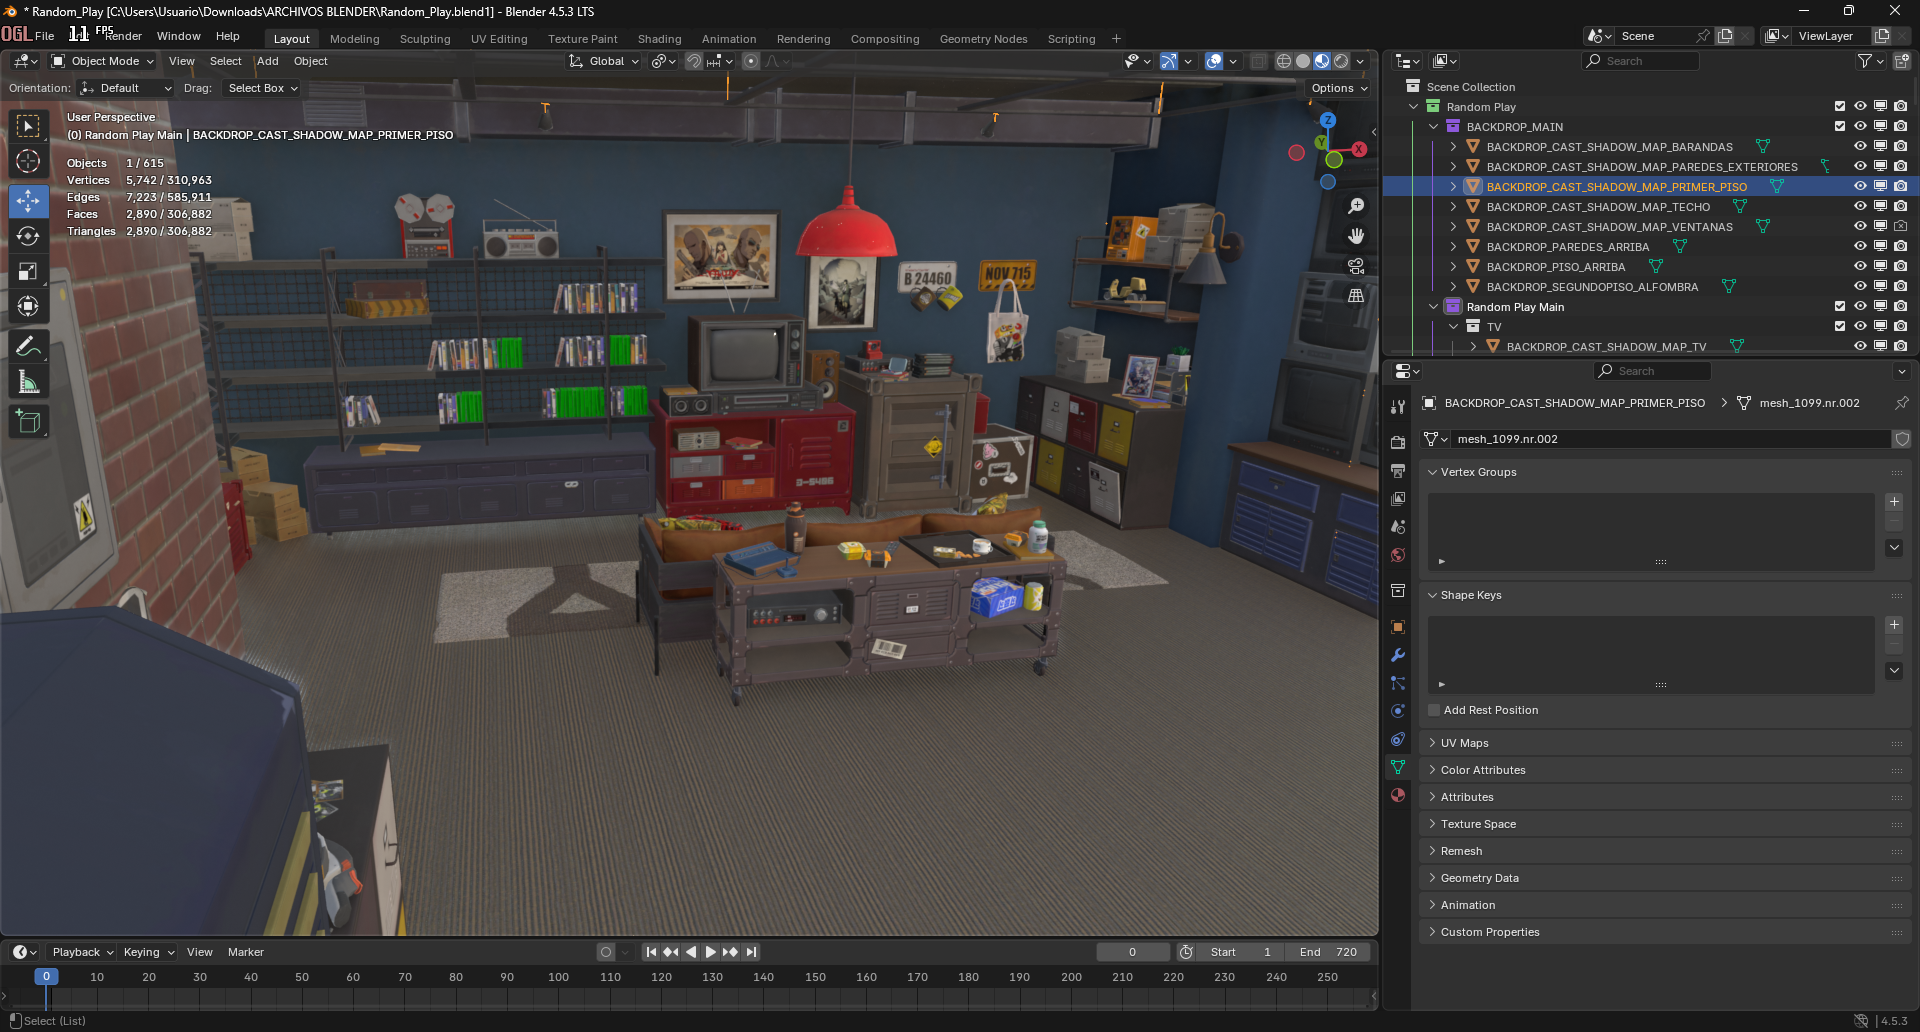
Task: Expand the BACKDROP_PISO_ARRIBA tree item
Action: [x=1453, y=266]
